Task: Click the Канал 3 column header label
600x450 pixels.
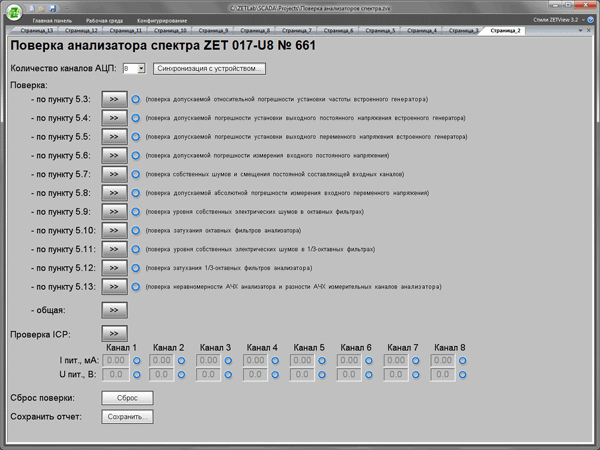Action: pos(215,348)
